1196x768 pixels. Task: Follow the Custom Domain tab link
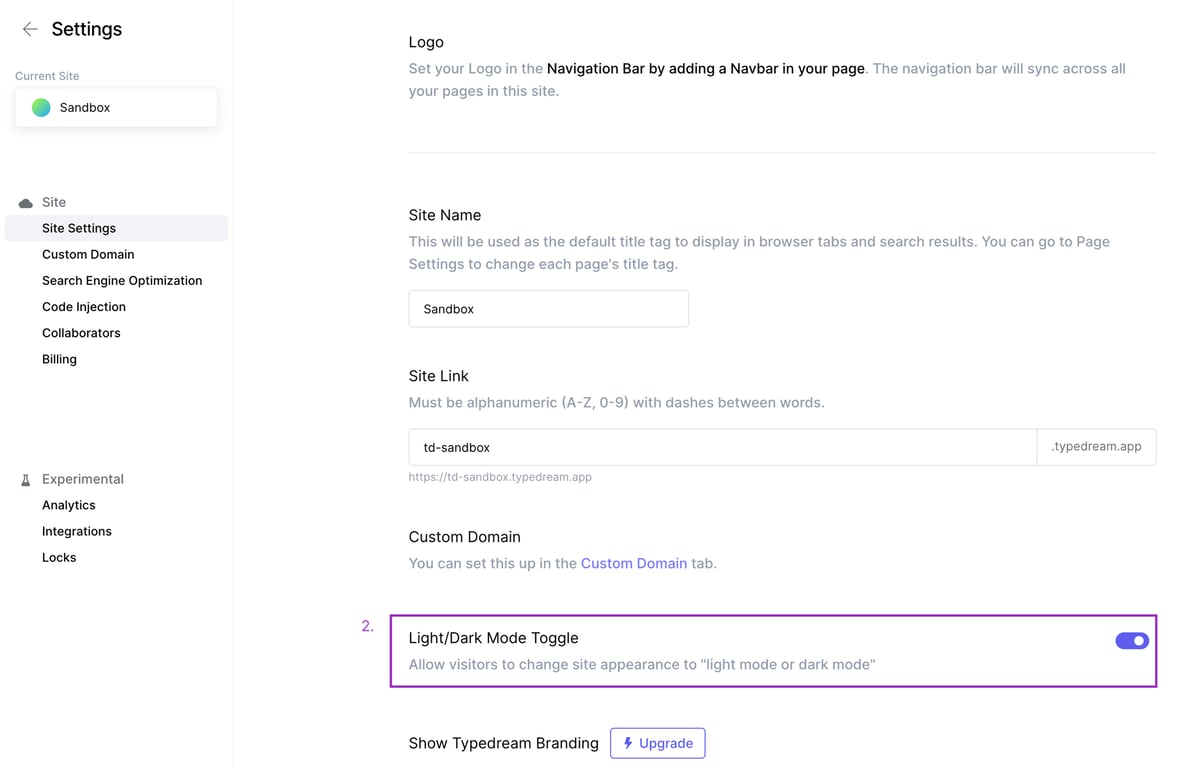tap(633, 564)
